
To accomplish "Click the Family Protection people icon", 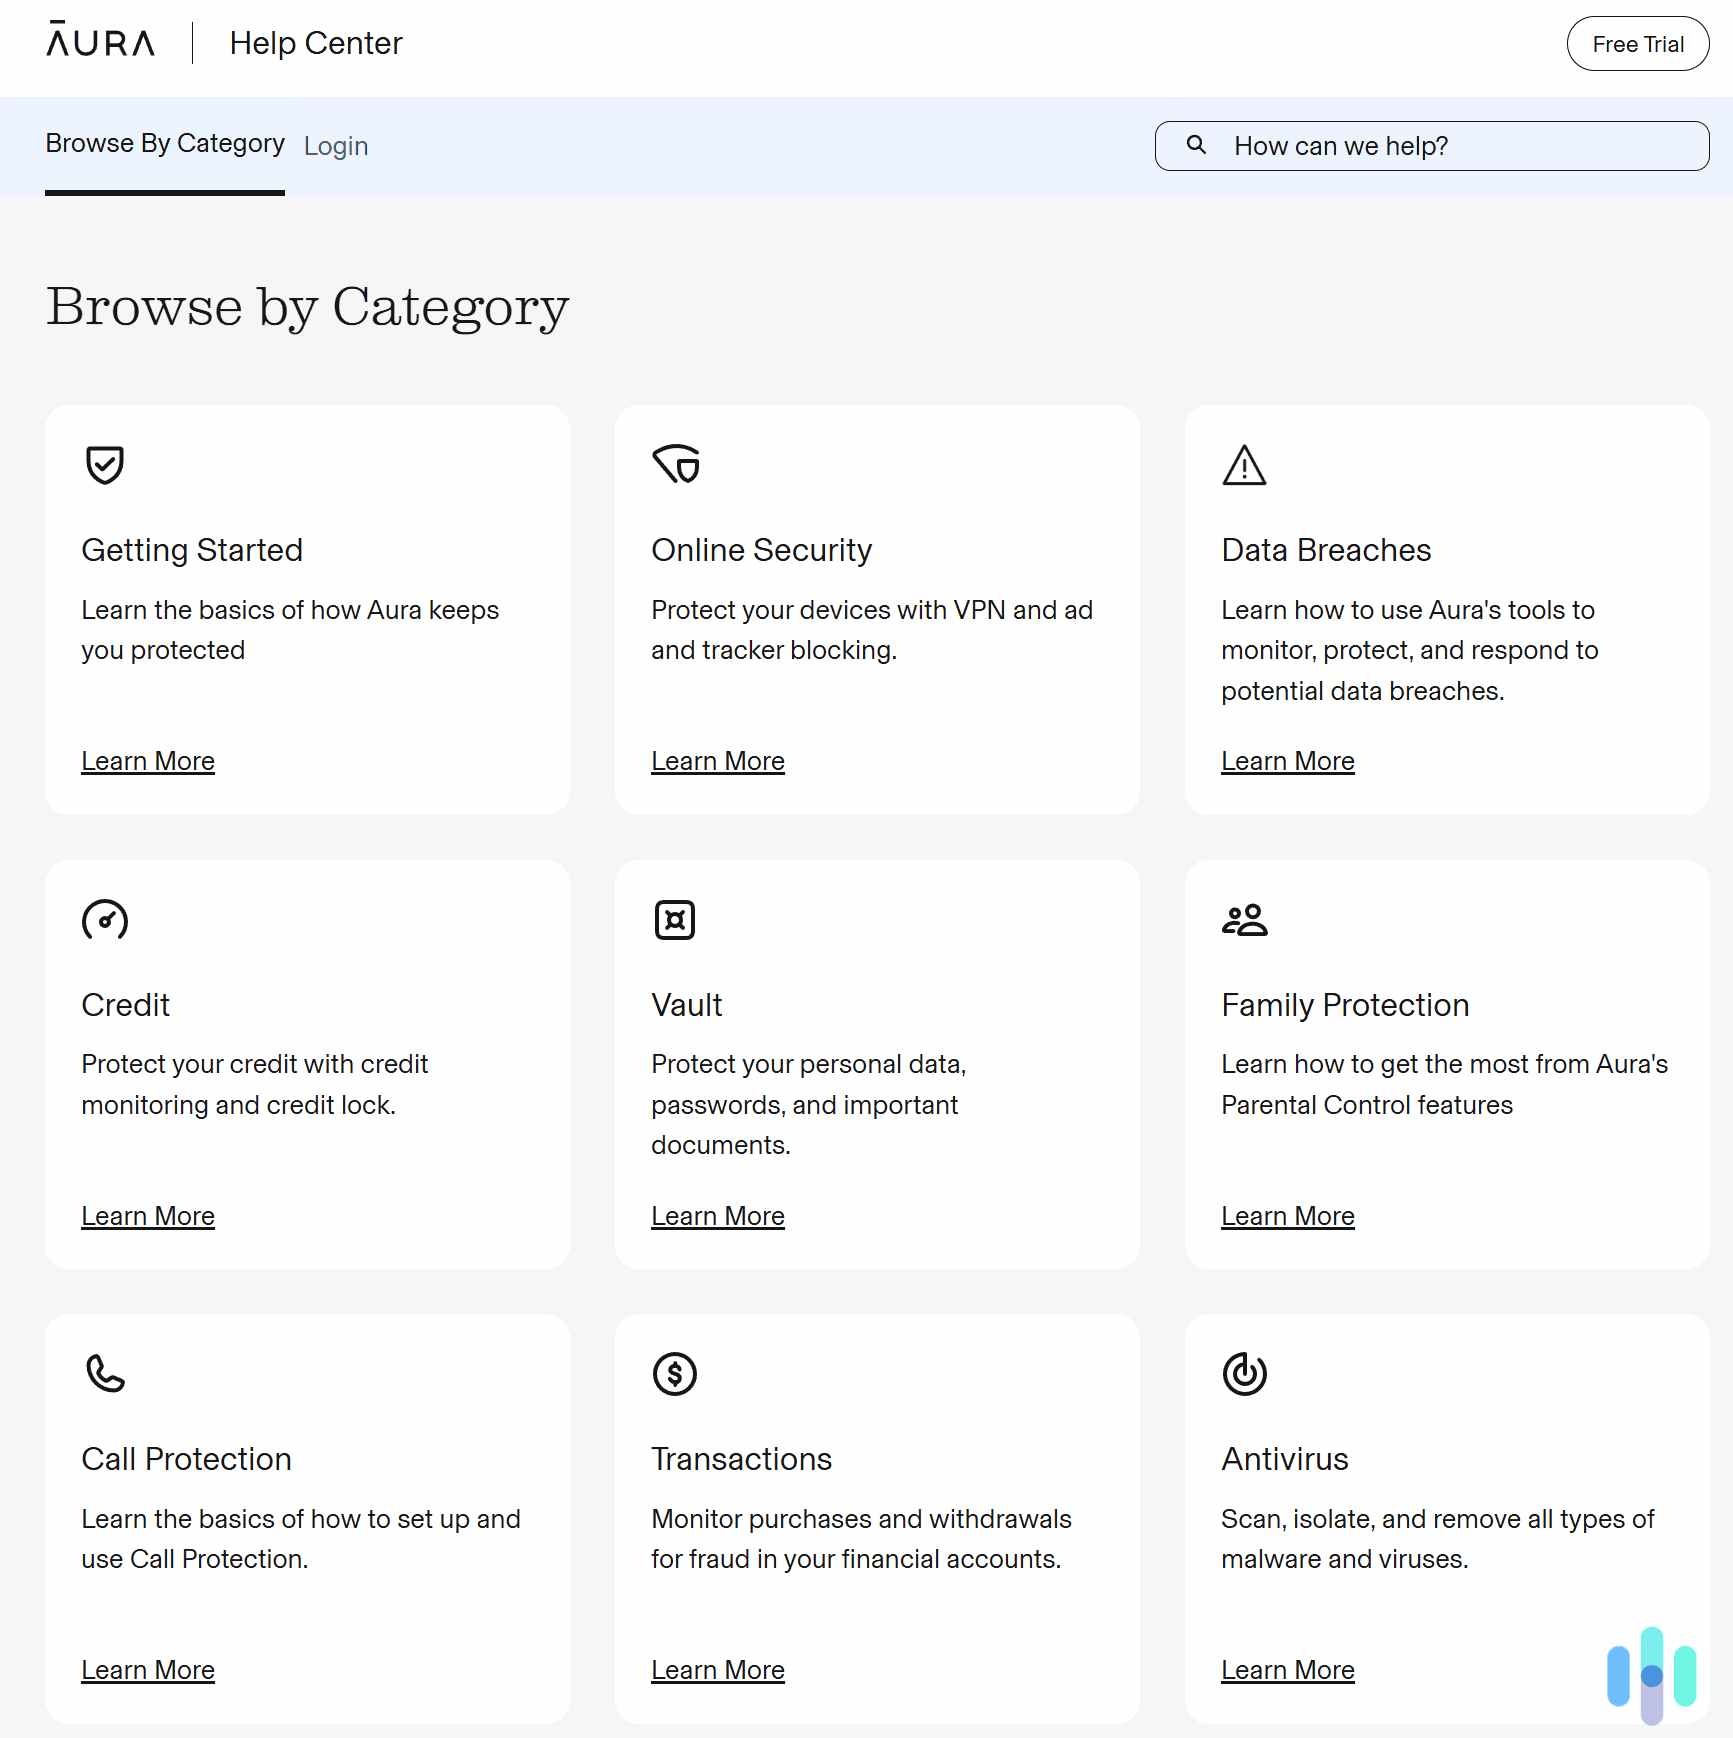I will click(1244, 920).
